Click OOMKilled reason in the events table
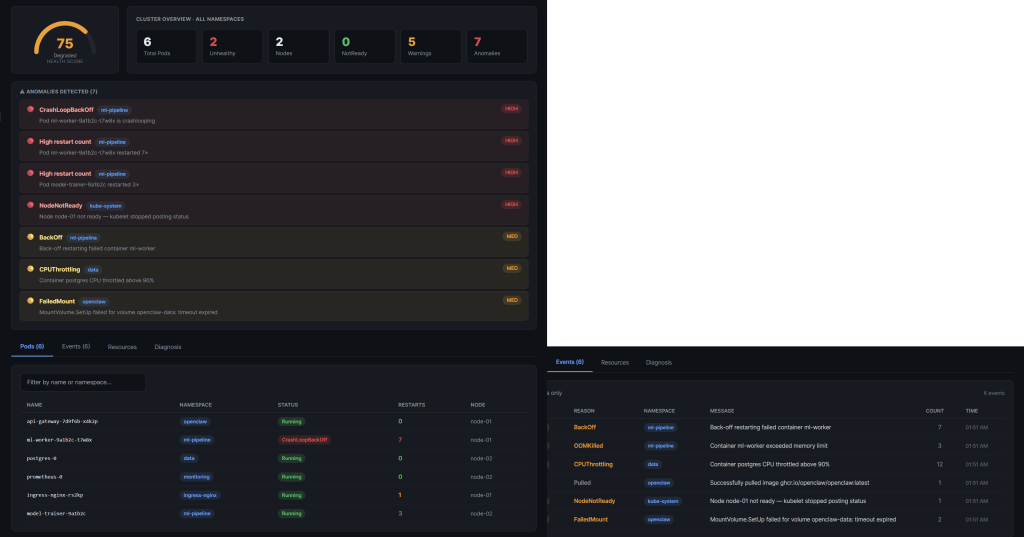The height and width of the screenshot is (537, 1024). 592,446
